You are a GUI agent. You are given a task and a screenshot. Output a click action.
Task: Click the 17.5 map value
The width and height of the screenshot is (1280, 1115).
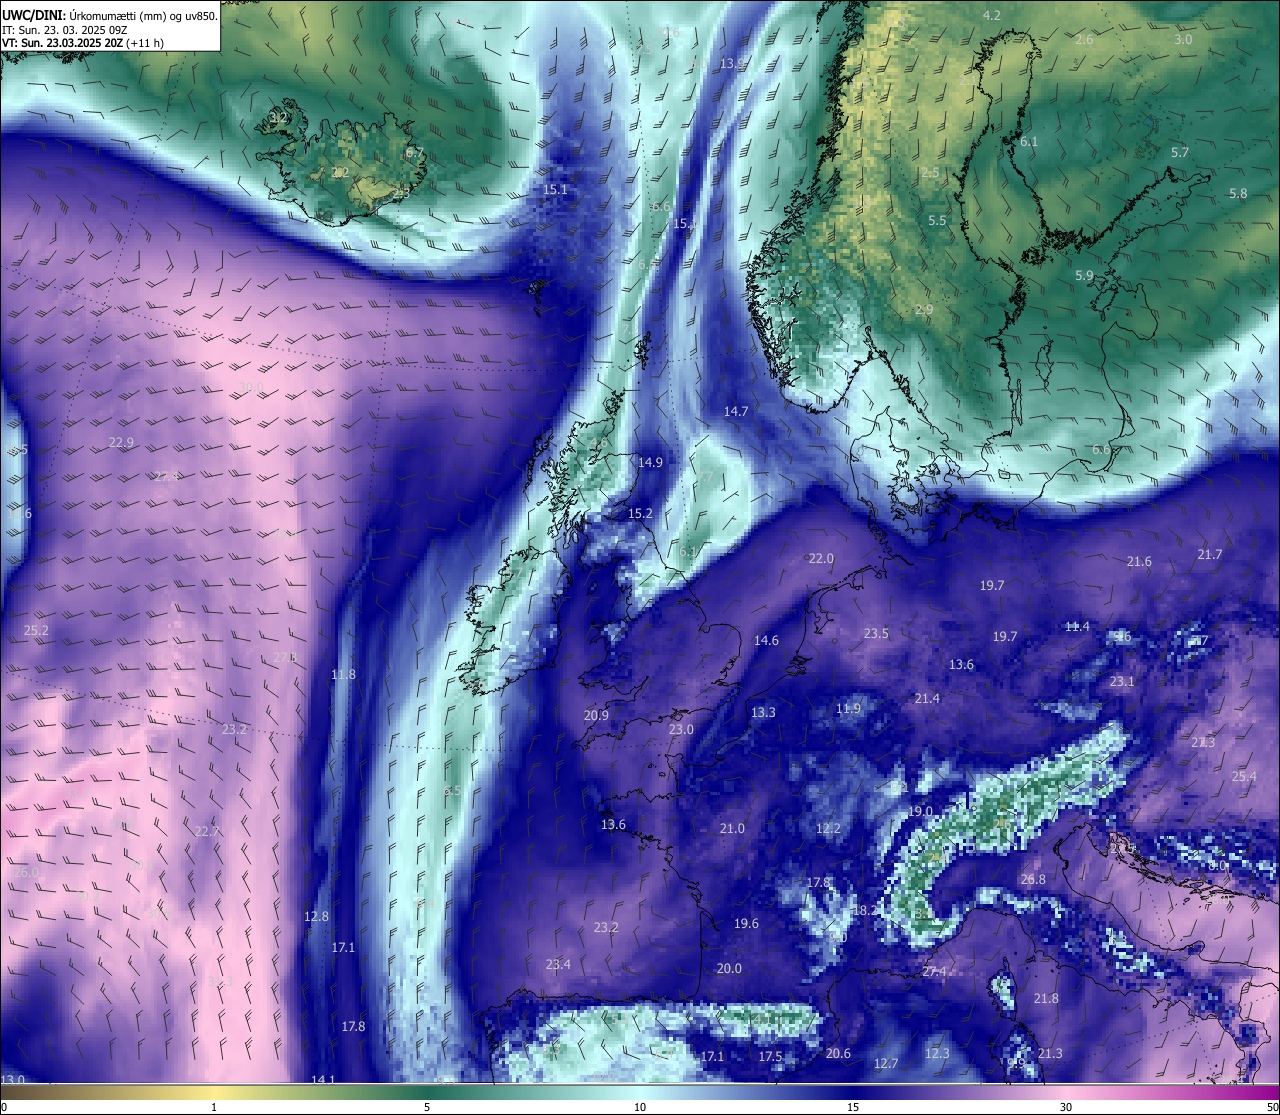coord(770,1056)
